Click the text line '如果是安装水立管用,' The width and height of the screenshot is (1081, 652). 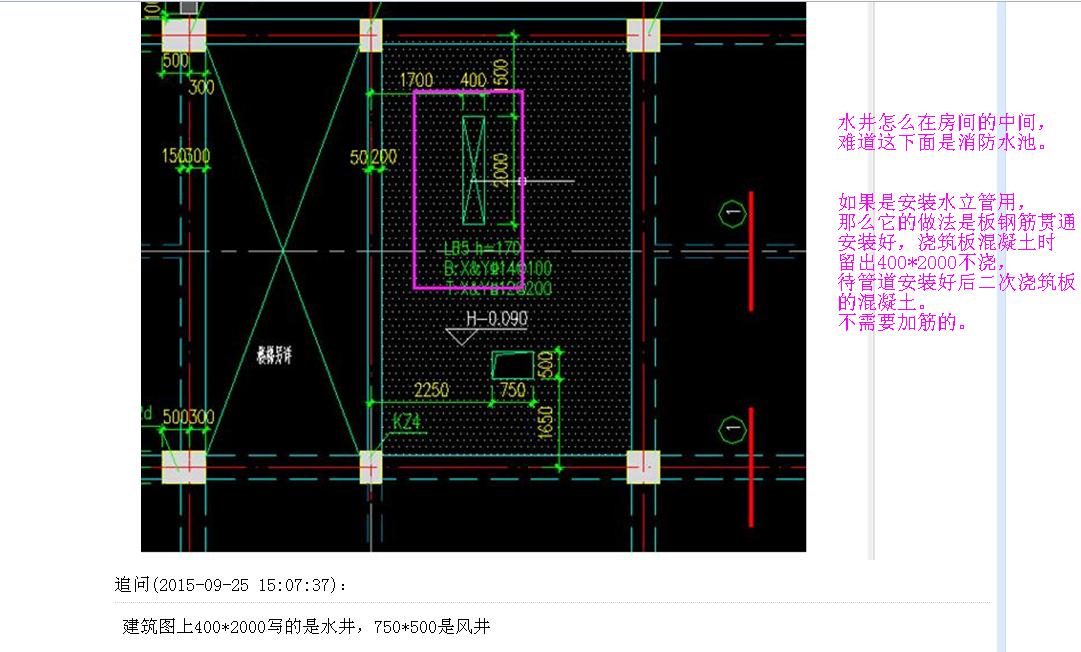tap(931, 202)
